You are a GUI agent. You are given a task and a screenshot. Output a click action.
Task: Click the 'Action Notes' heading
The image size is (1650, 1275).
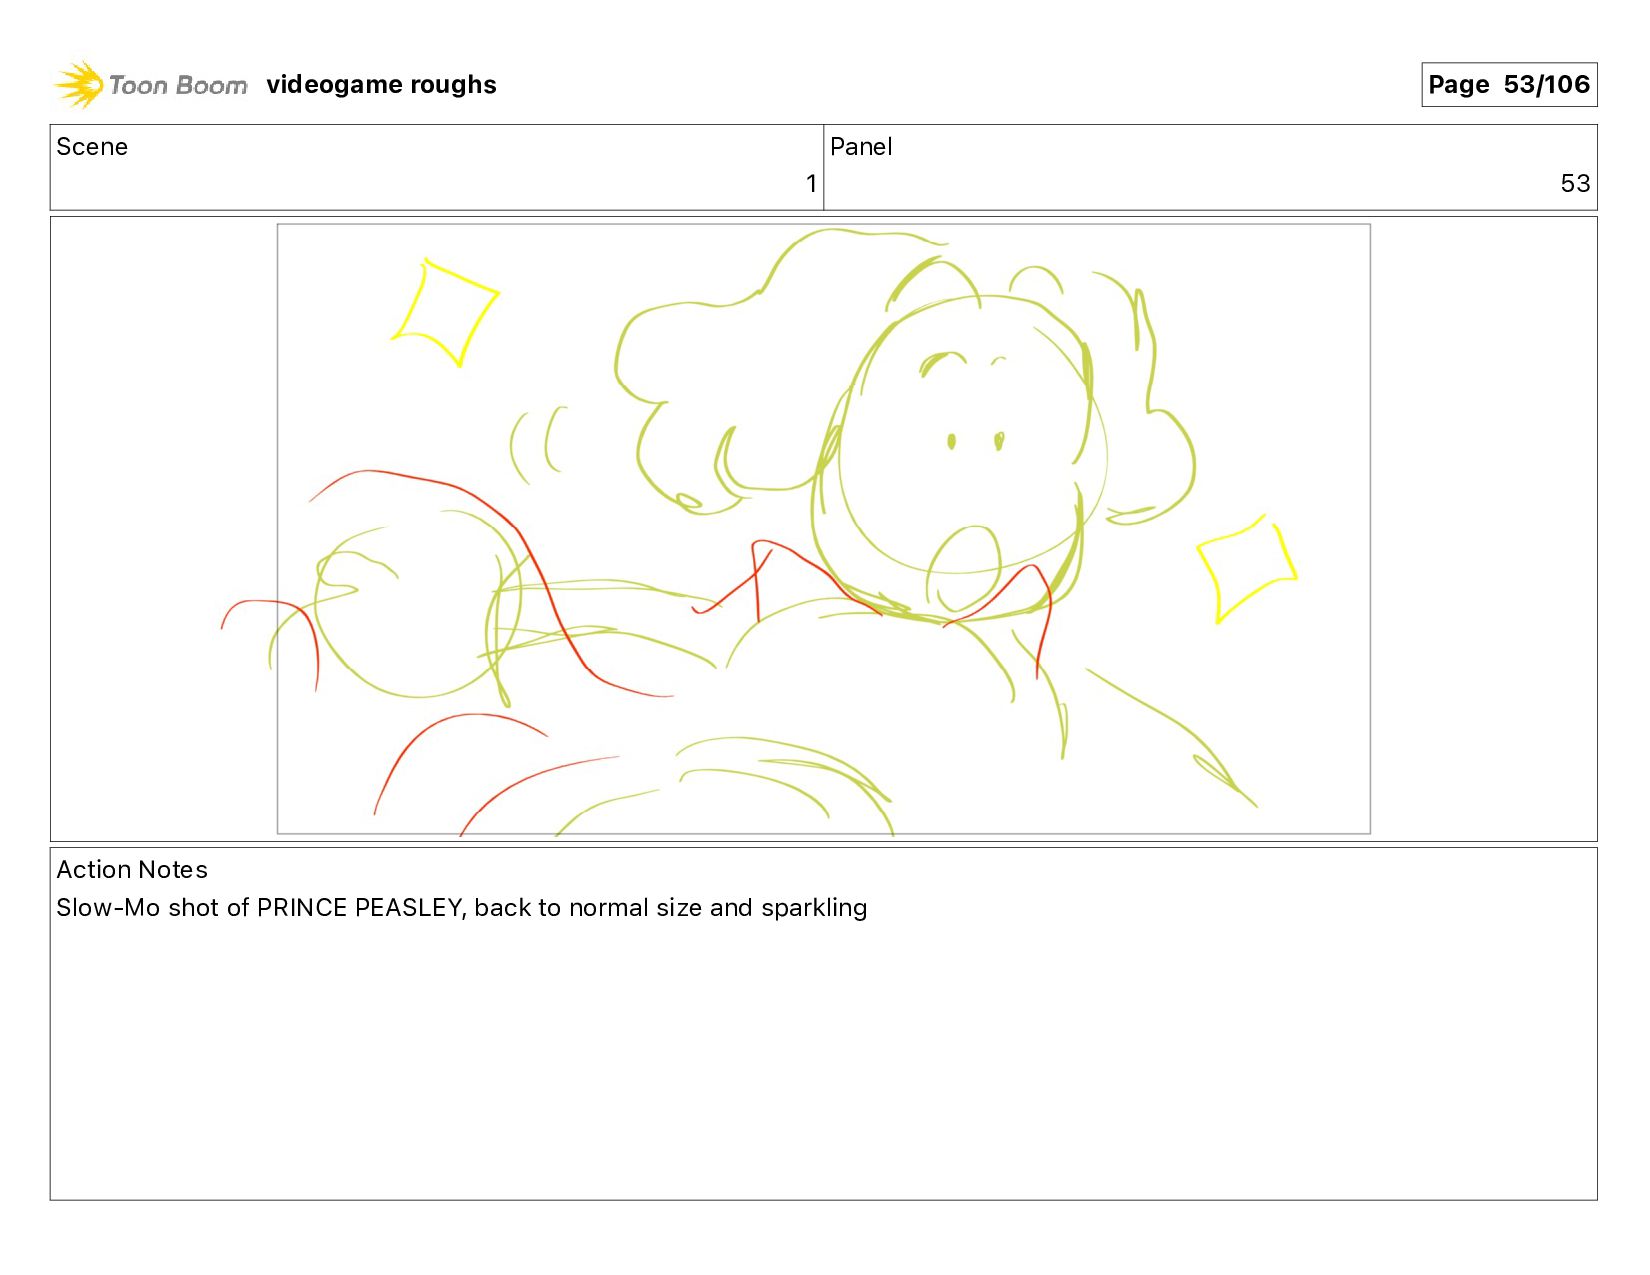[132, 870]
